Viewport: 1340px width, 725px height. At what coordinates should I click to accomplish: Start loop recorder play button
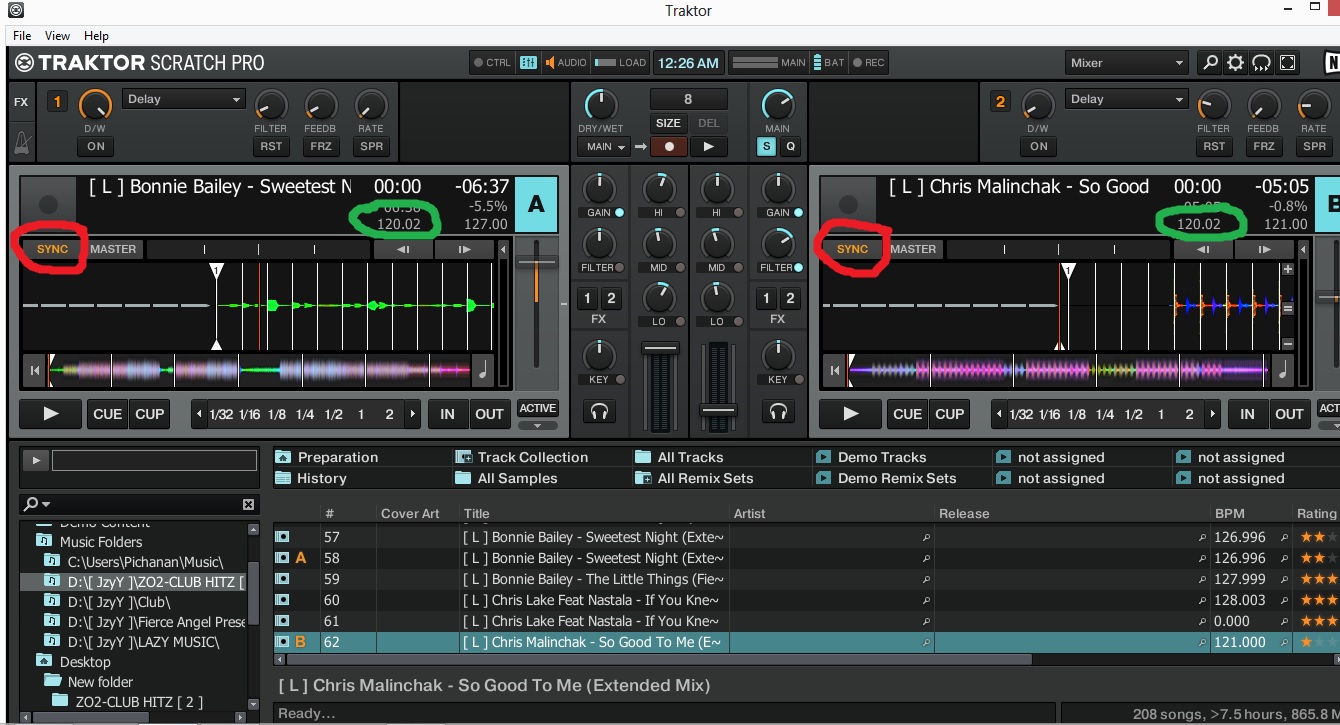(x=709, y=146)
